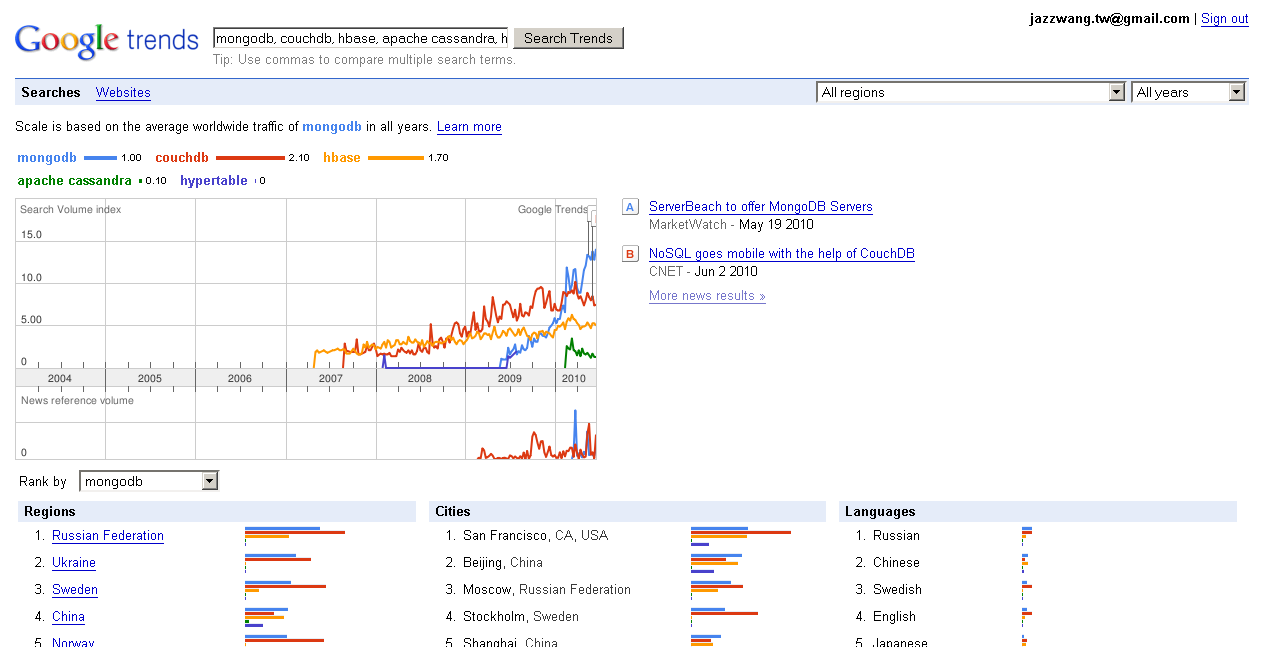
Task: Click the blue news marker A icon
Action: tap(630, 207)
